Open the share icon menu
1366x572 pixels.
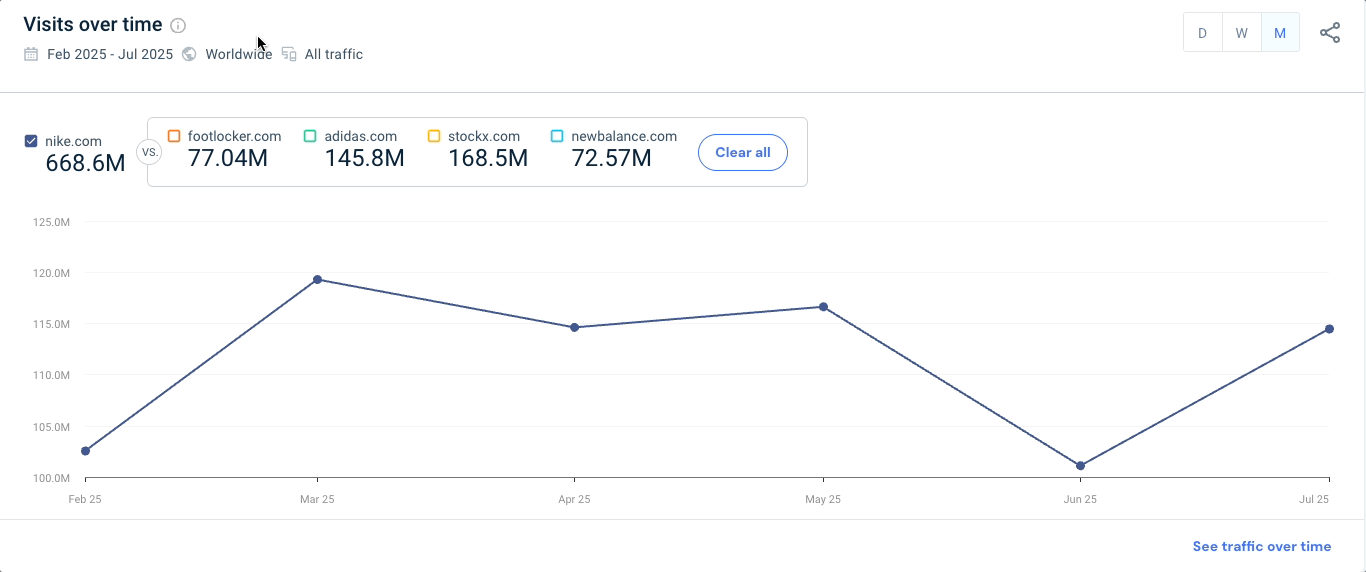(x=1329, y=33)
